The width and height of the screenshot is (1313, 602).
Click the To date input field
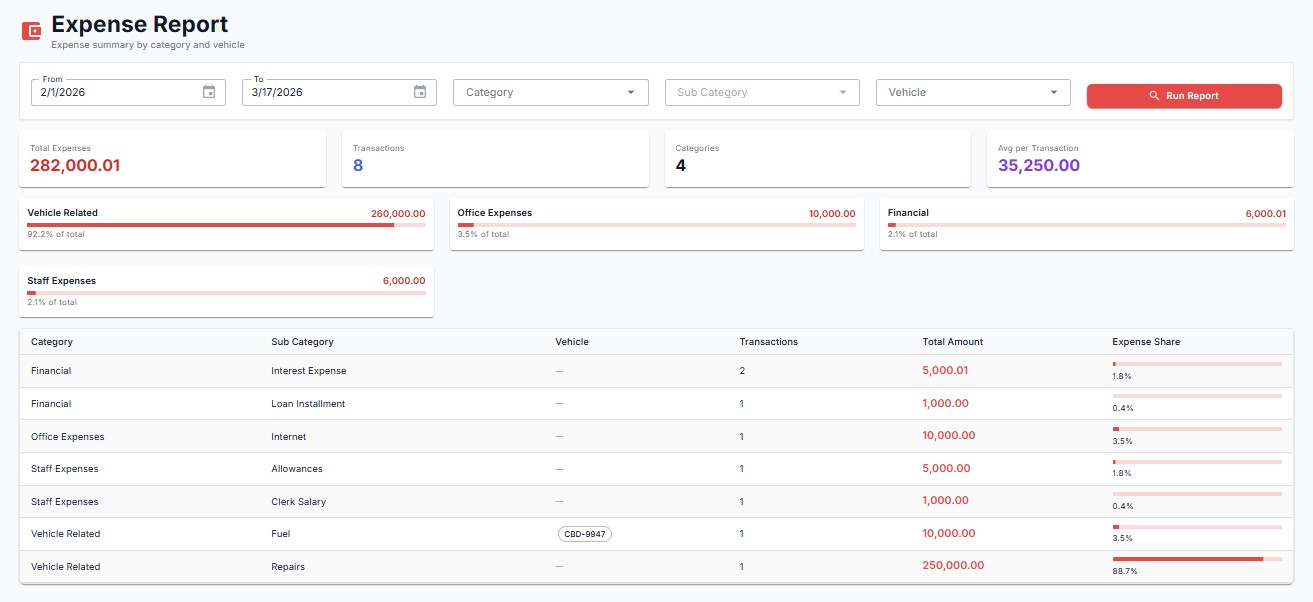point(320,91)
